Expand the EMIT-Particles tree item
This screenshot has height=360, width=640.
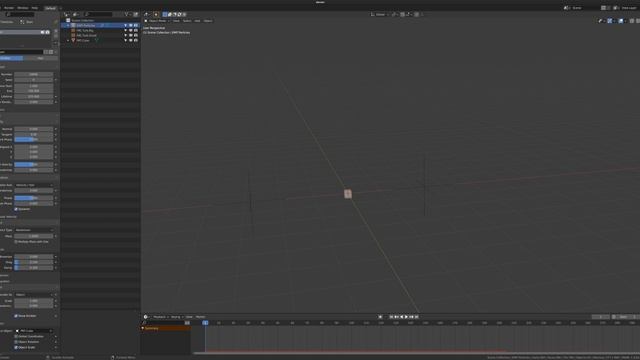(x=68, y=25)
